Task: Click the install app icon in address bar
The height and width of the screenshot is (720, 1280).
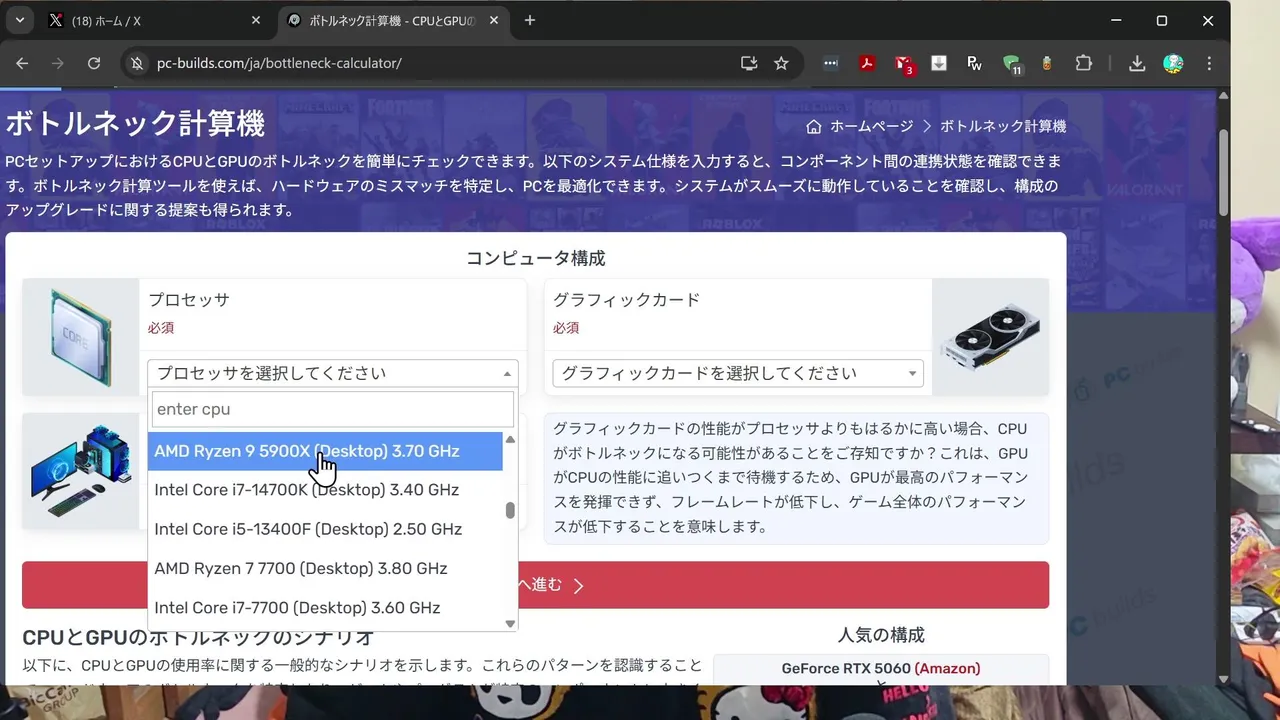Action: (749, 63)
